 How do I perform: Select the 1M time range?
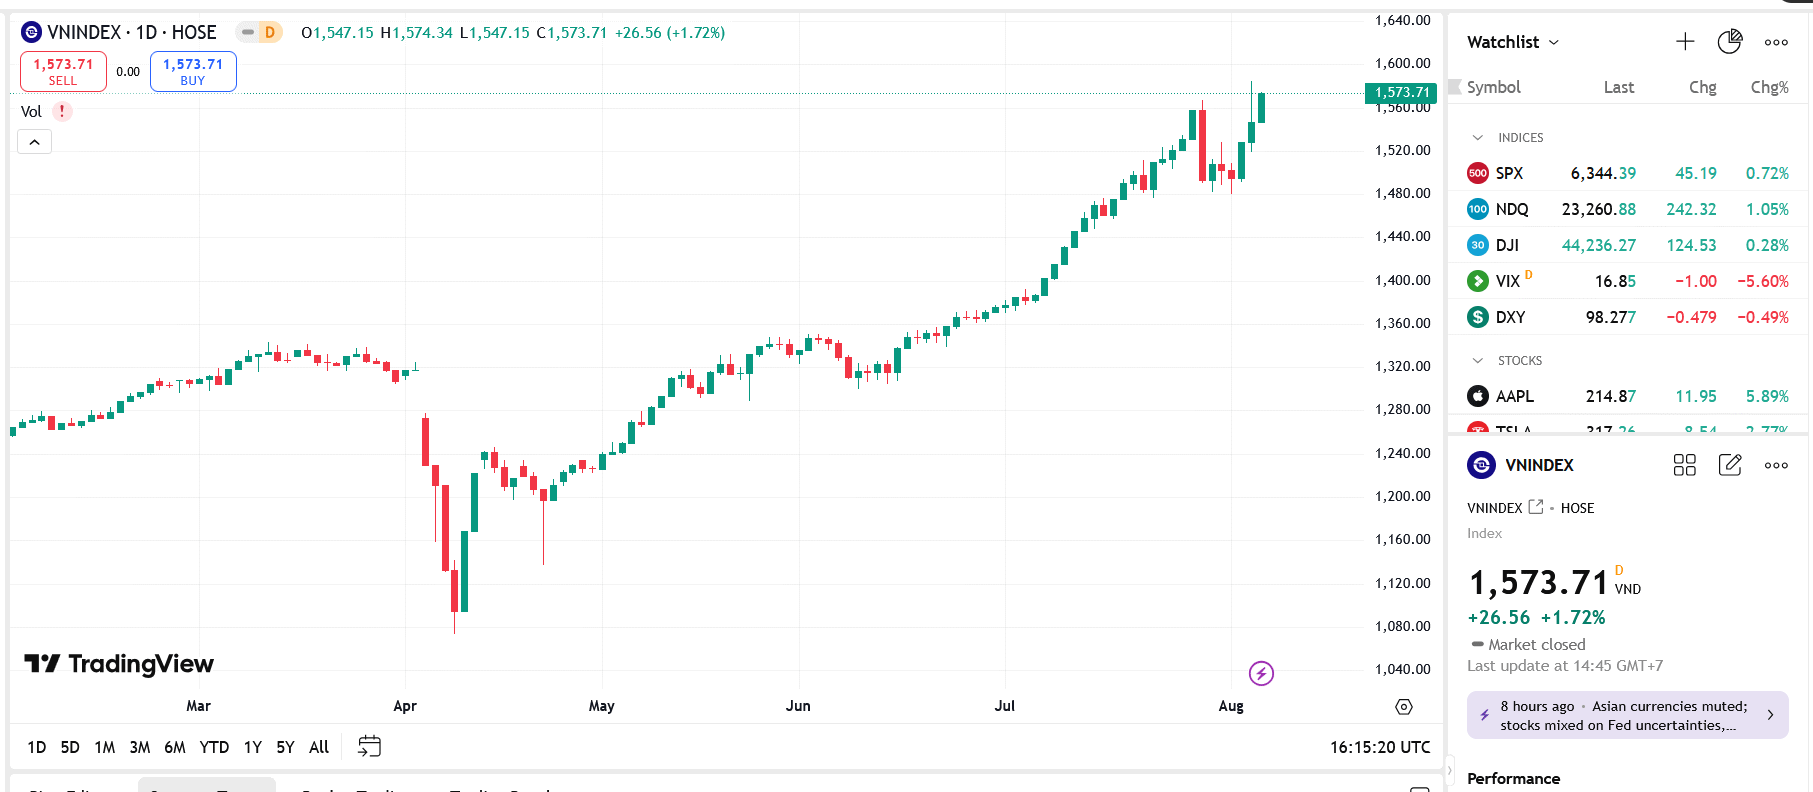tap(105, 747)
